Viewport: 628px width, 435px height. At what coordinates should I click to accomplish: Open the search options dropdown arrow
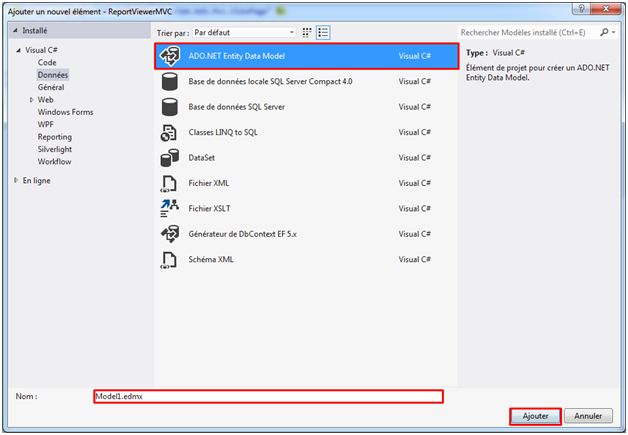pyautogui.click(x=614, y=32)
